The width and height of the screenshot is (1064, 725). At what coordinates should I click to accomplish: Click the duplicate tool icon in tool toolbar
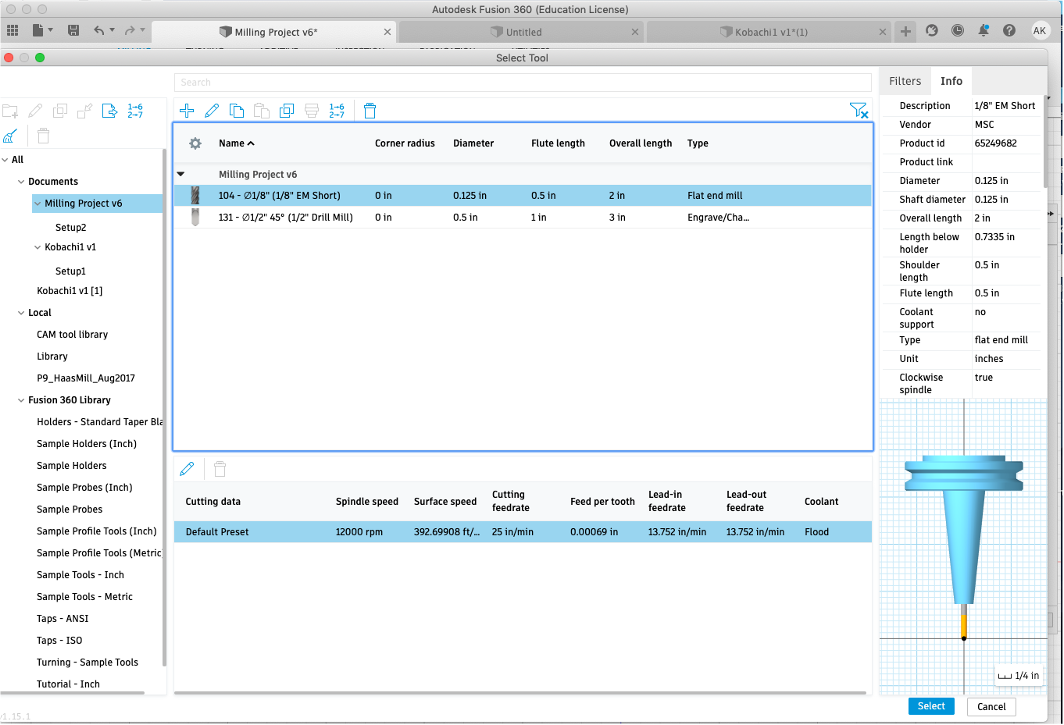tap(287, 111)
